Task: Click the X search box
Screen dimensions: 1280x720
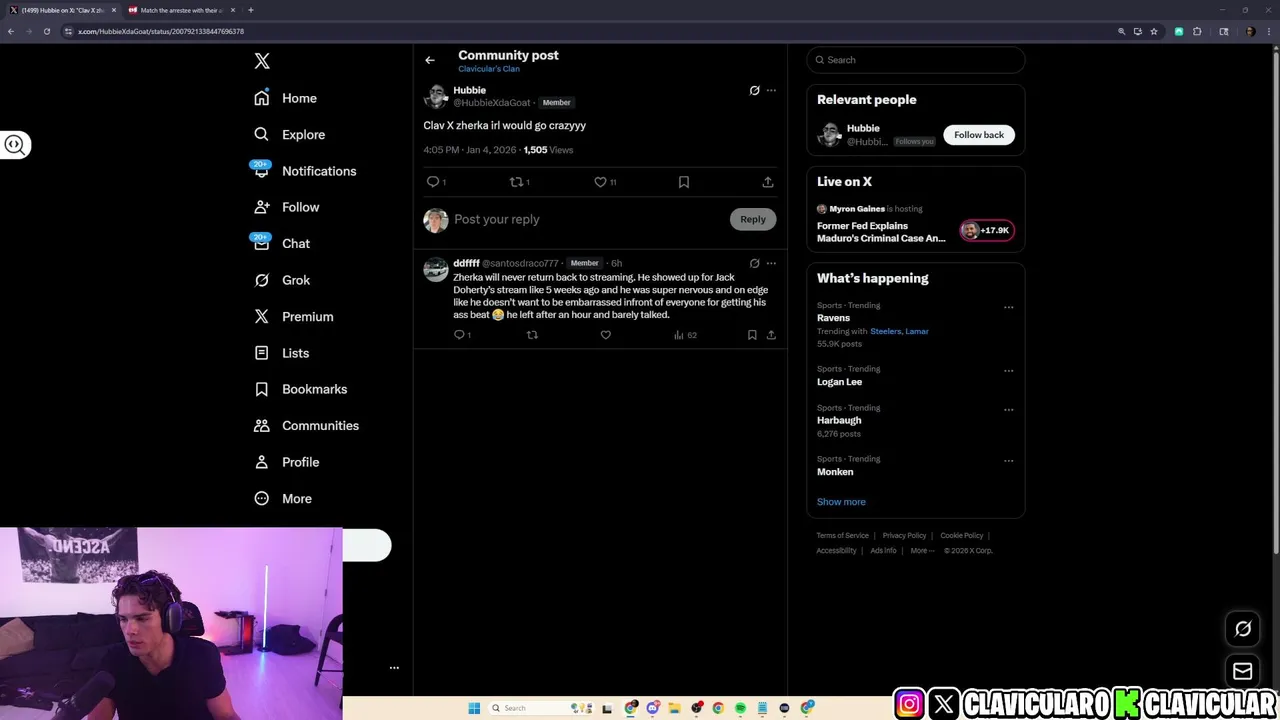Action: [x=916, y=60]
